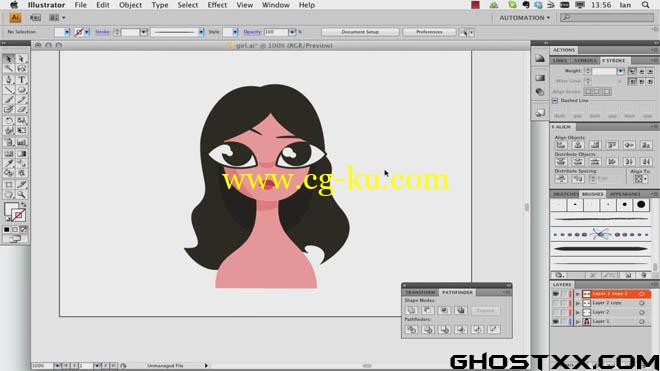Click the Document Setup button
660x371 pixels.
point(360,32)
